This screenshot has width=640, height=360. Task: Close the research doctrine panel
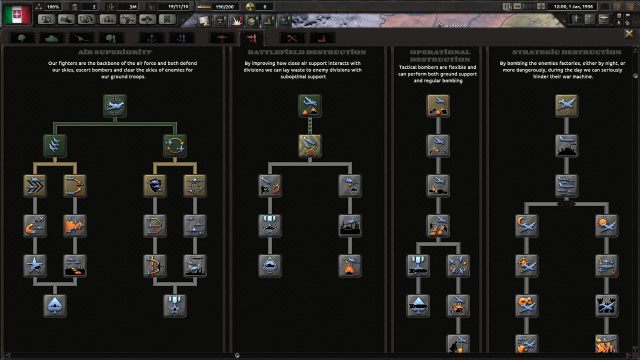(629, 34)
